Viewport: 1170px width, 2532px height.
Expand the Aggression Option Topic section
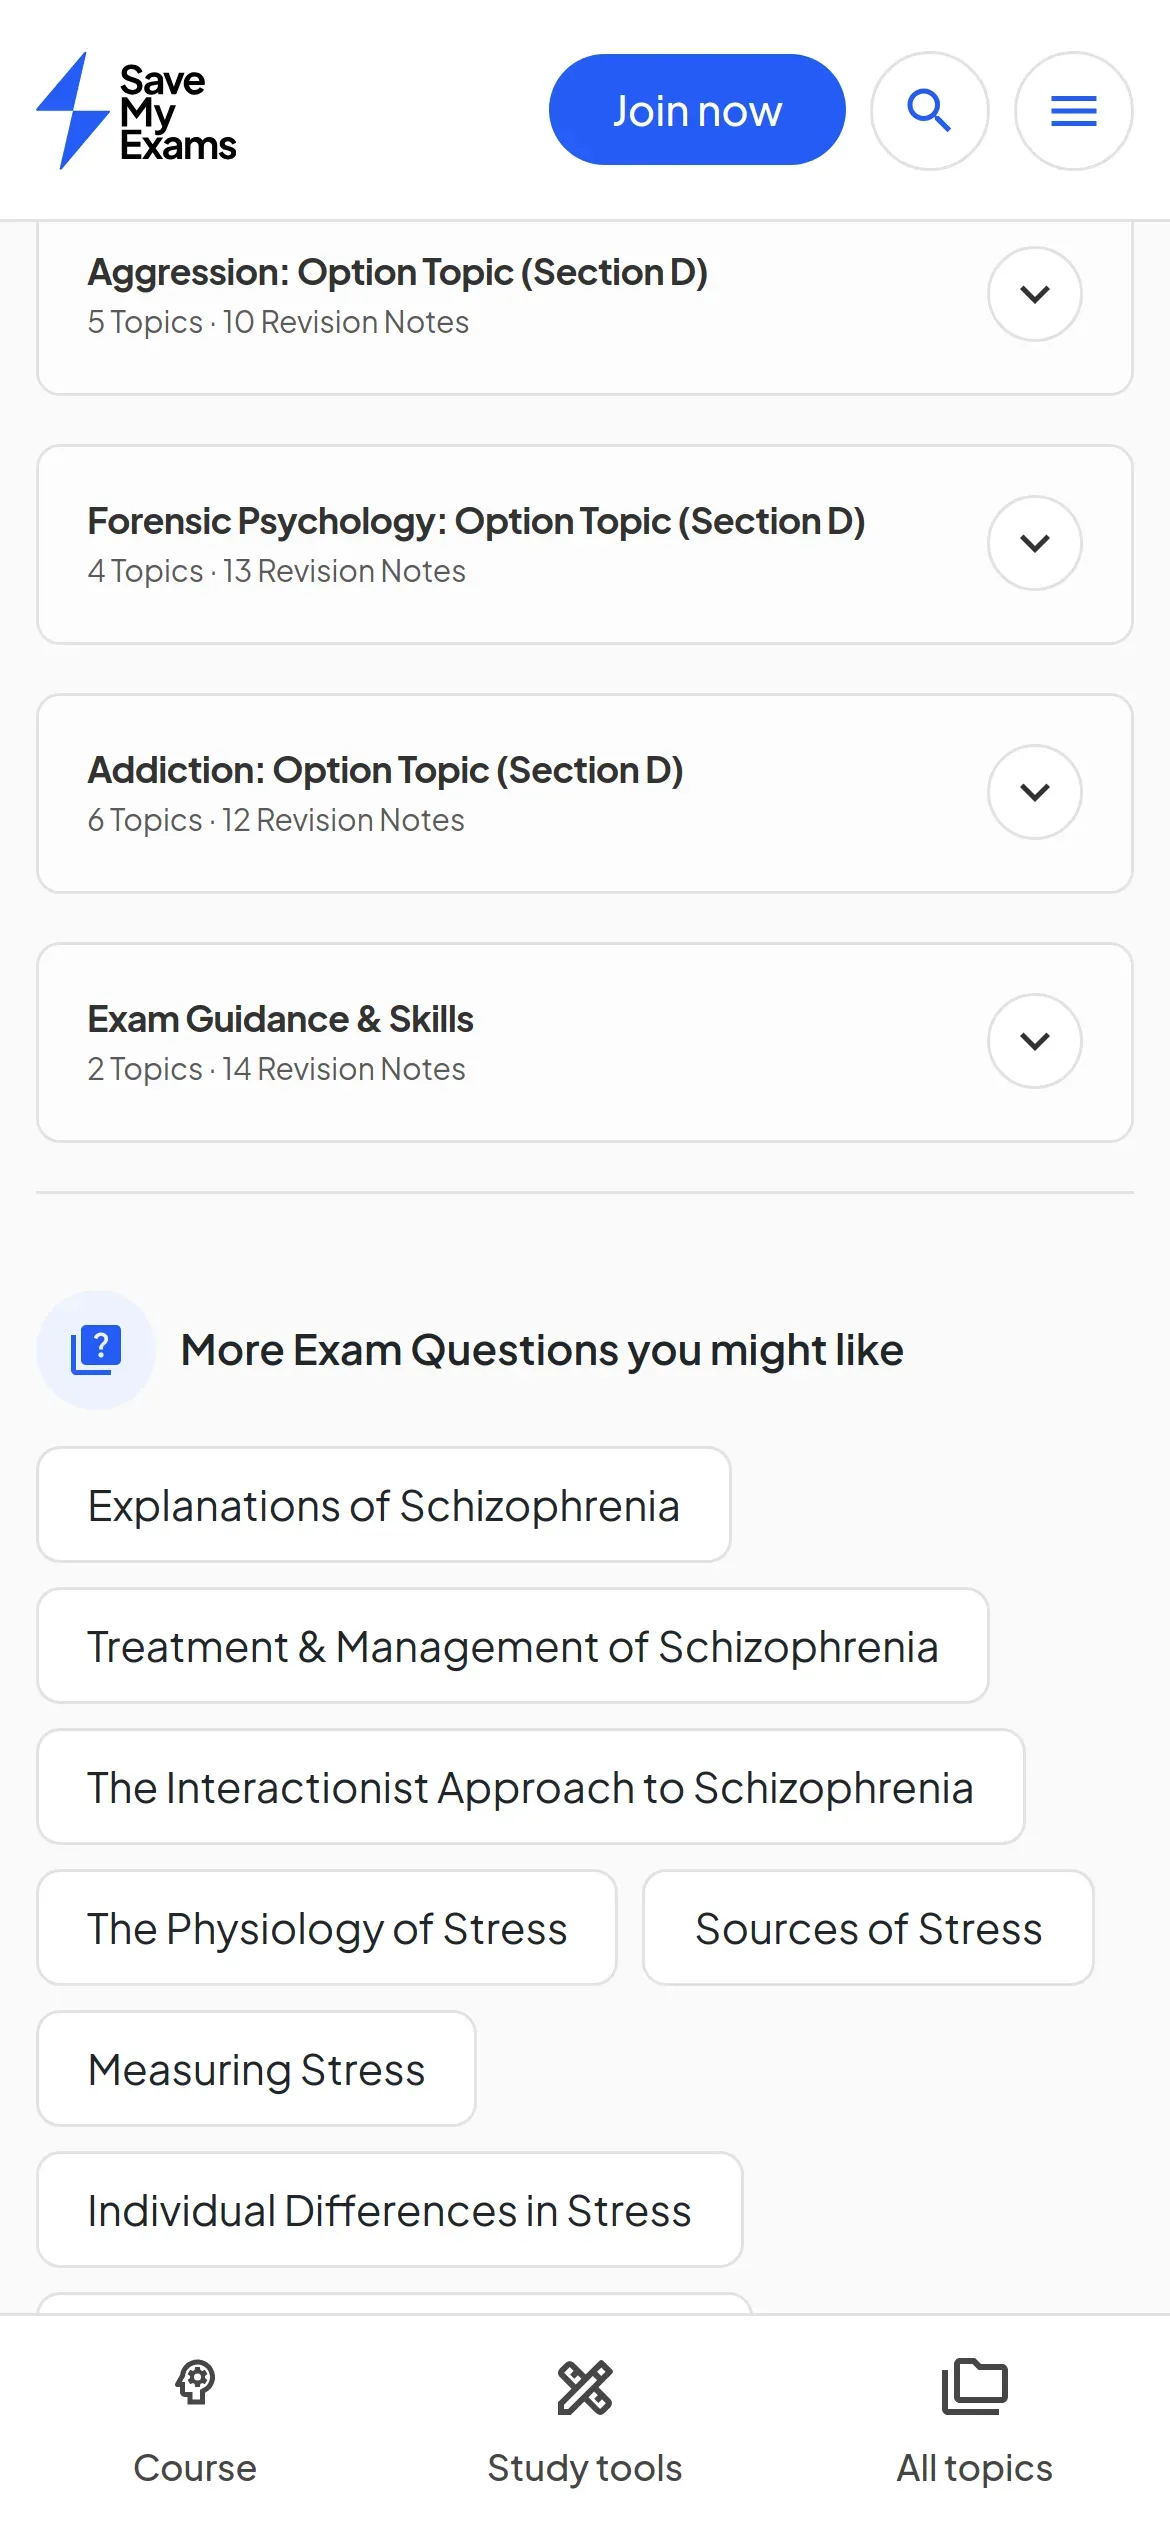click(1034, 294)
